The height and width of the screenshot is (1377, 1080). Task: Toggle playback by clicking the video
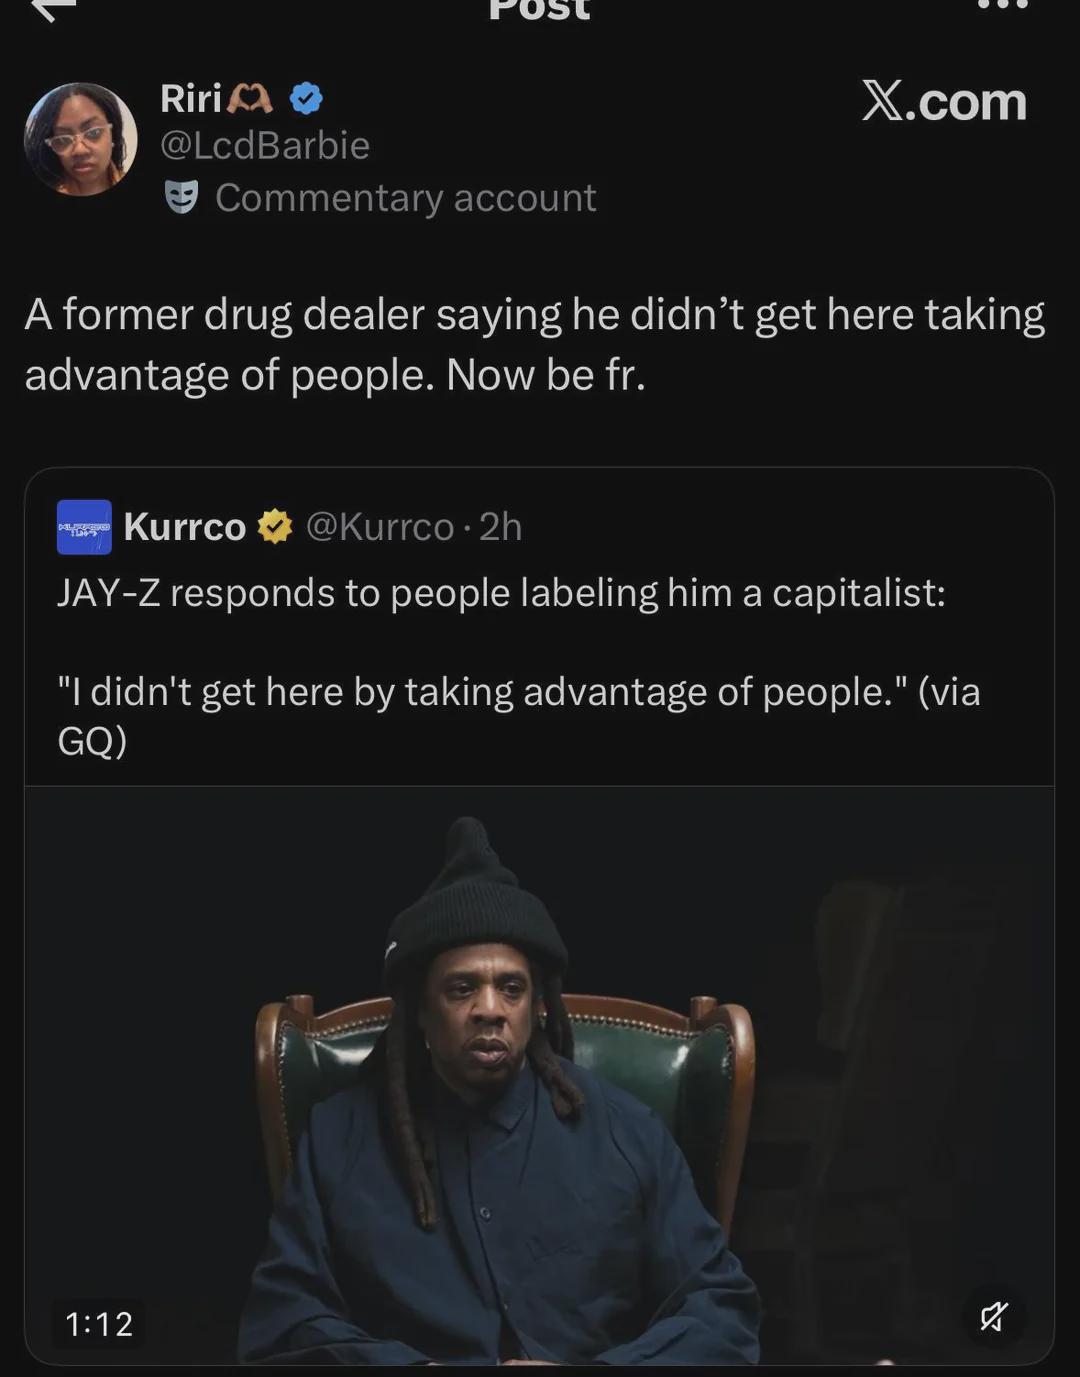[x=540, y=1080]
